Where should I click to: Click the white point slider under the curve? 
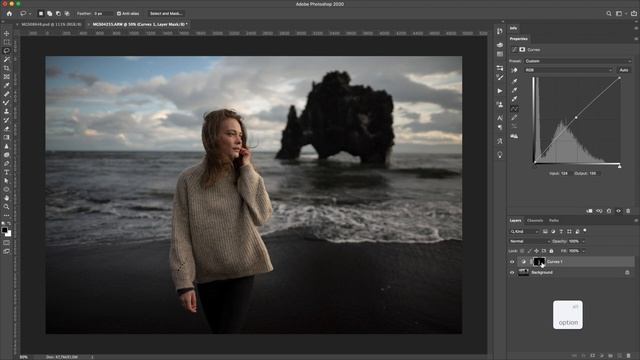[x=620, y=166]
